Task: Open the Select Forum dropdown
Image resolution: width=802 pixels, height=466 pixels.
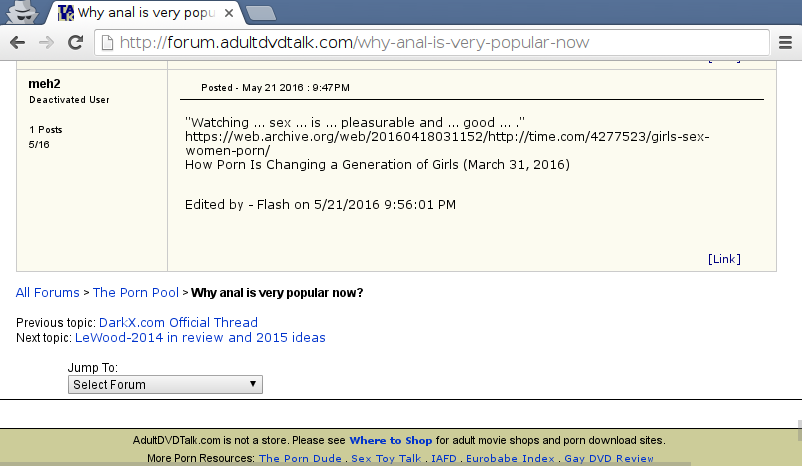Action: [165, 385]
